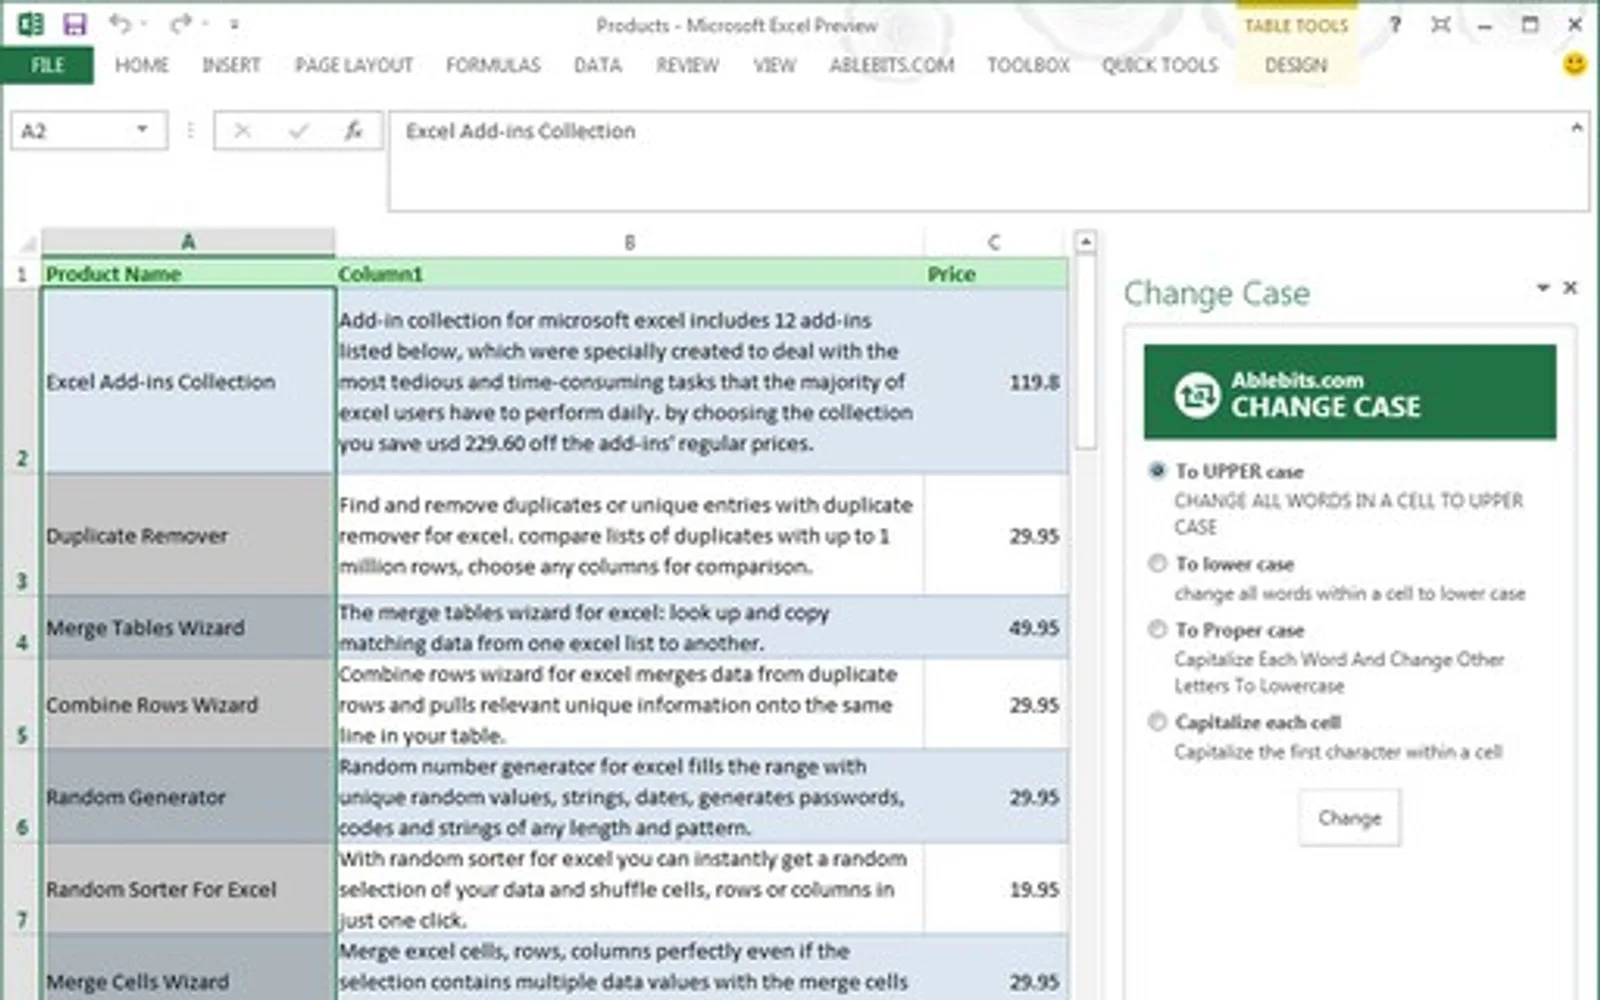1600x1000 pixels.
Task: Open the Table Tools DESIGN tab
Action: coord(1295,65)
